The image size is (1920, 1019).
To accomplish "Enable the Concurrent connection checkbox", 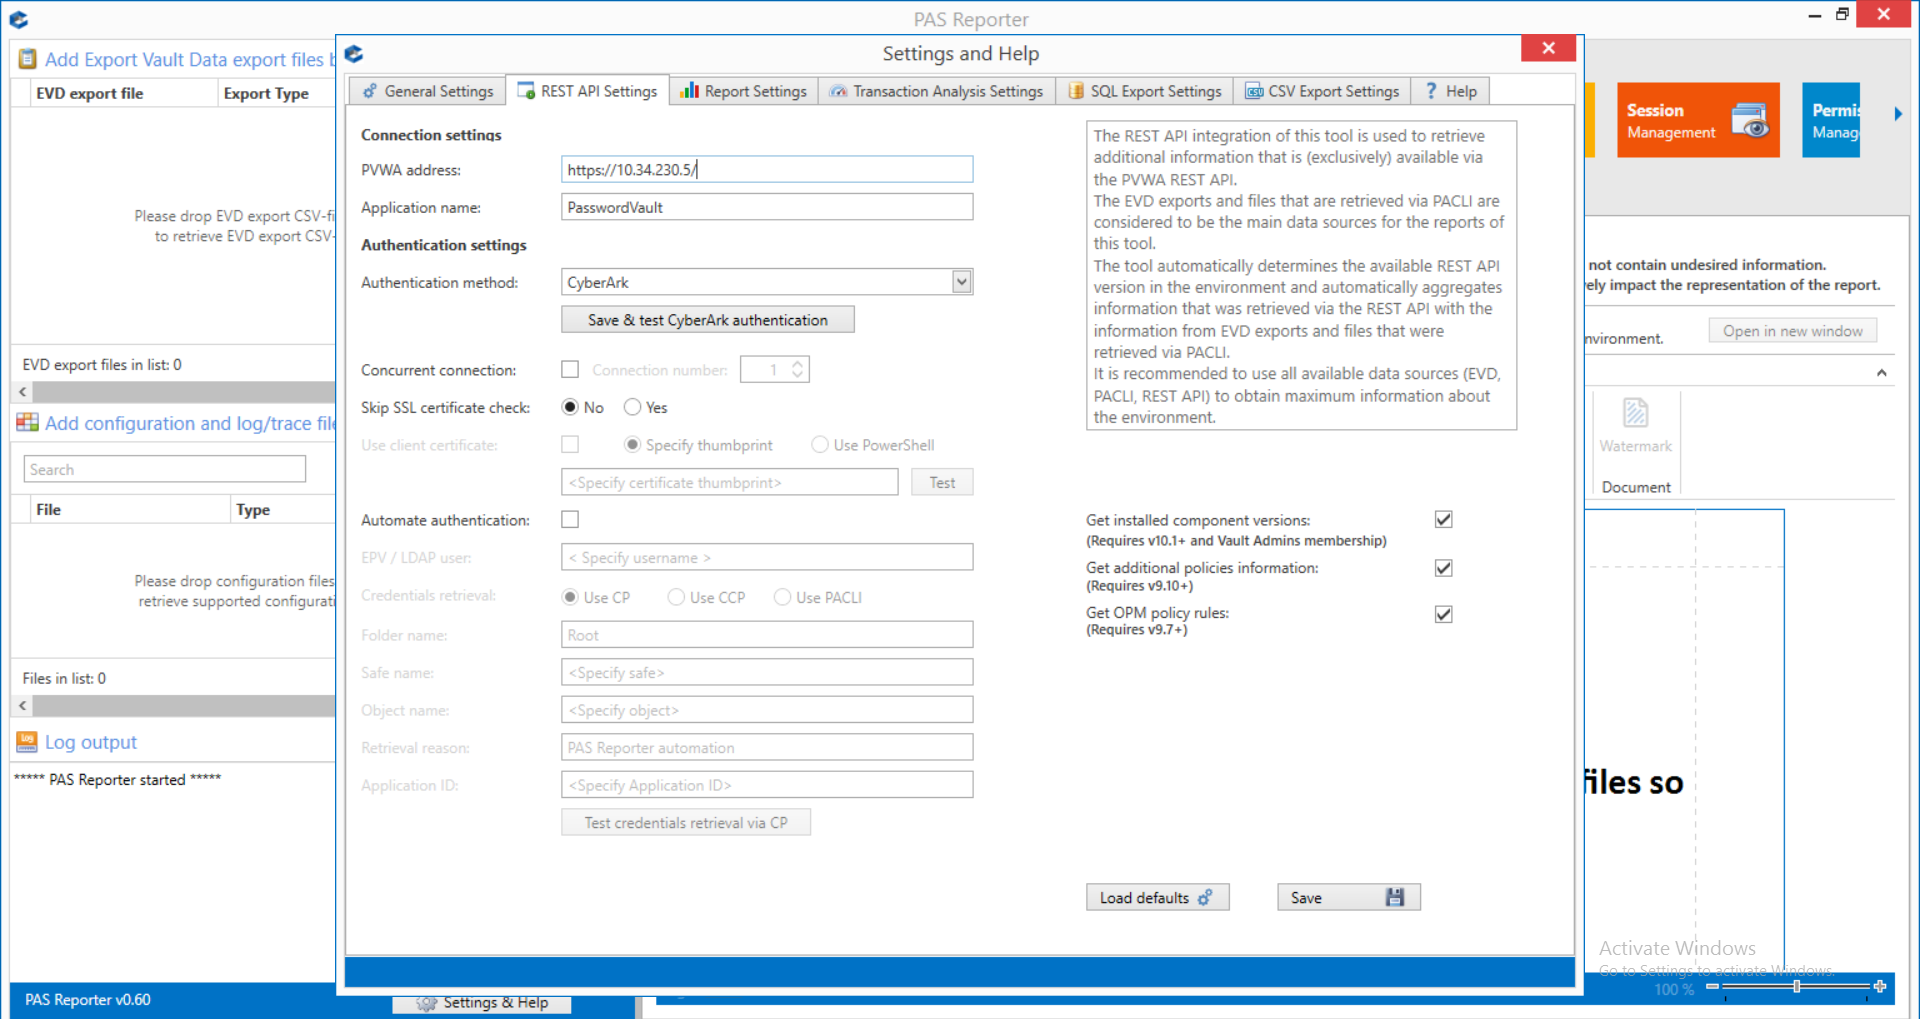I will [570, 369].
